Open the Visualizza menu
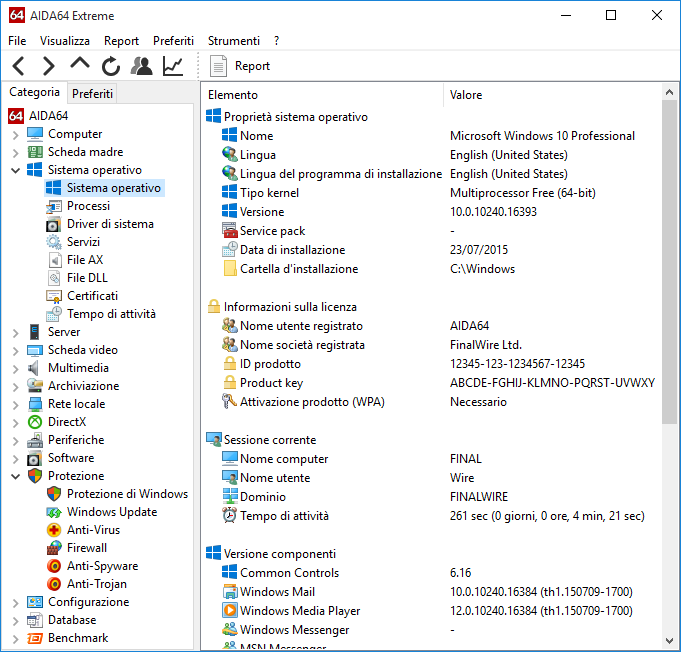The image size is (681, 652). (65, 41)
